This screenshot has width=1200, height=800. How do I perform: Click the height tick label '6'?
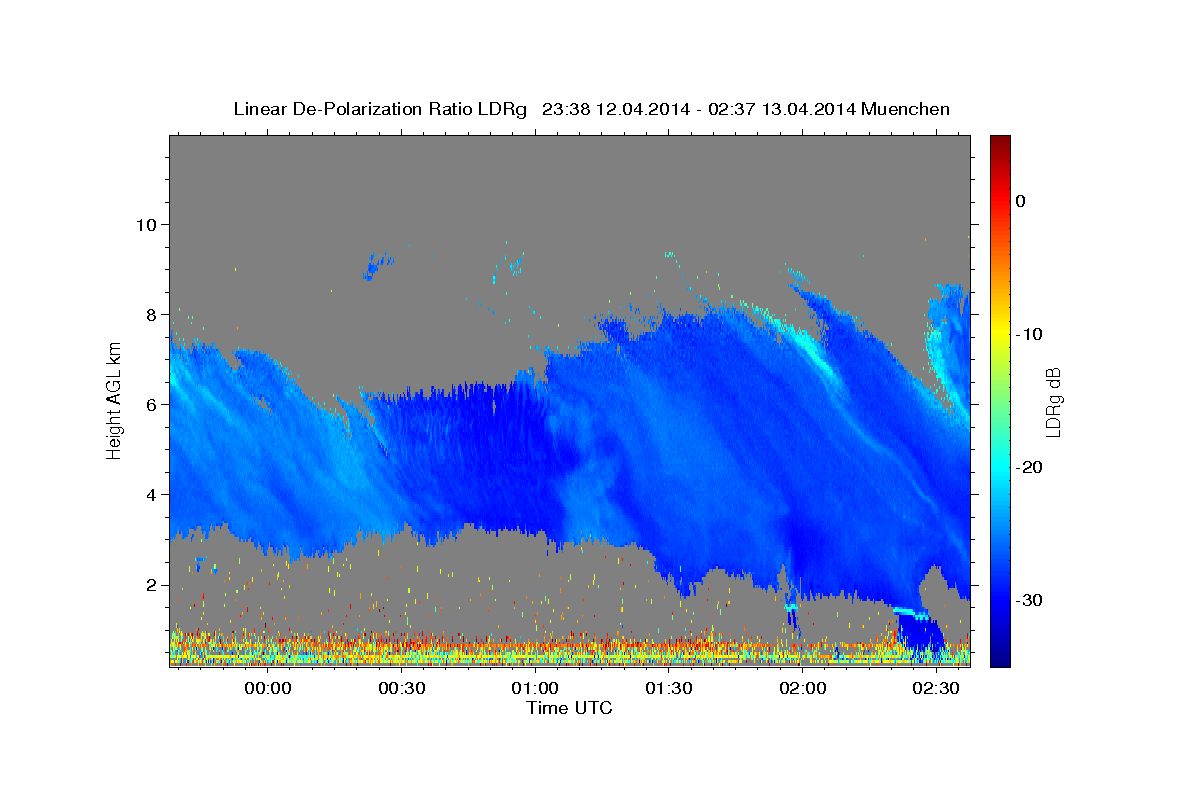coord(152,404)
